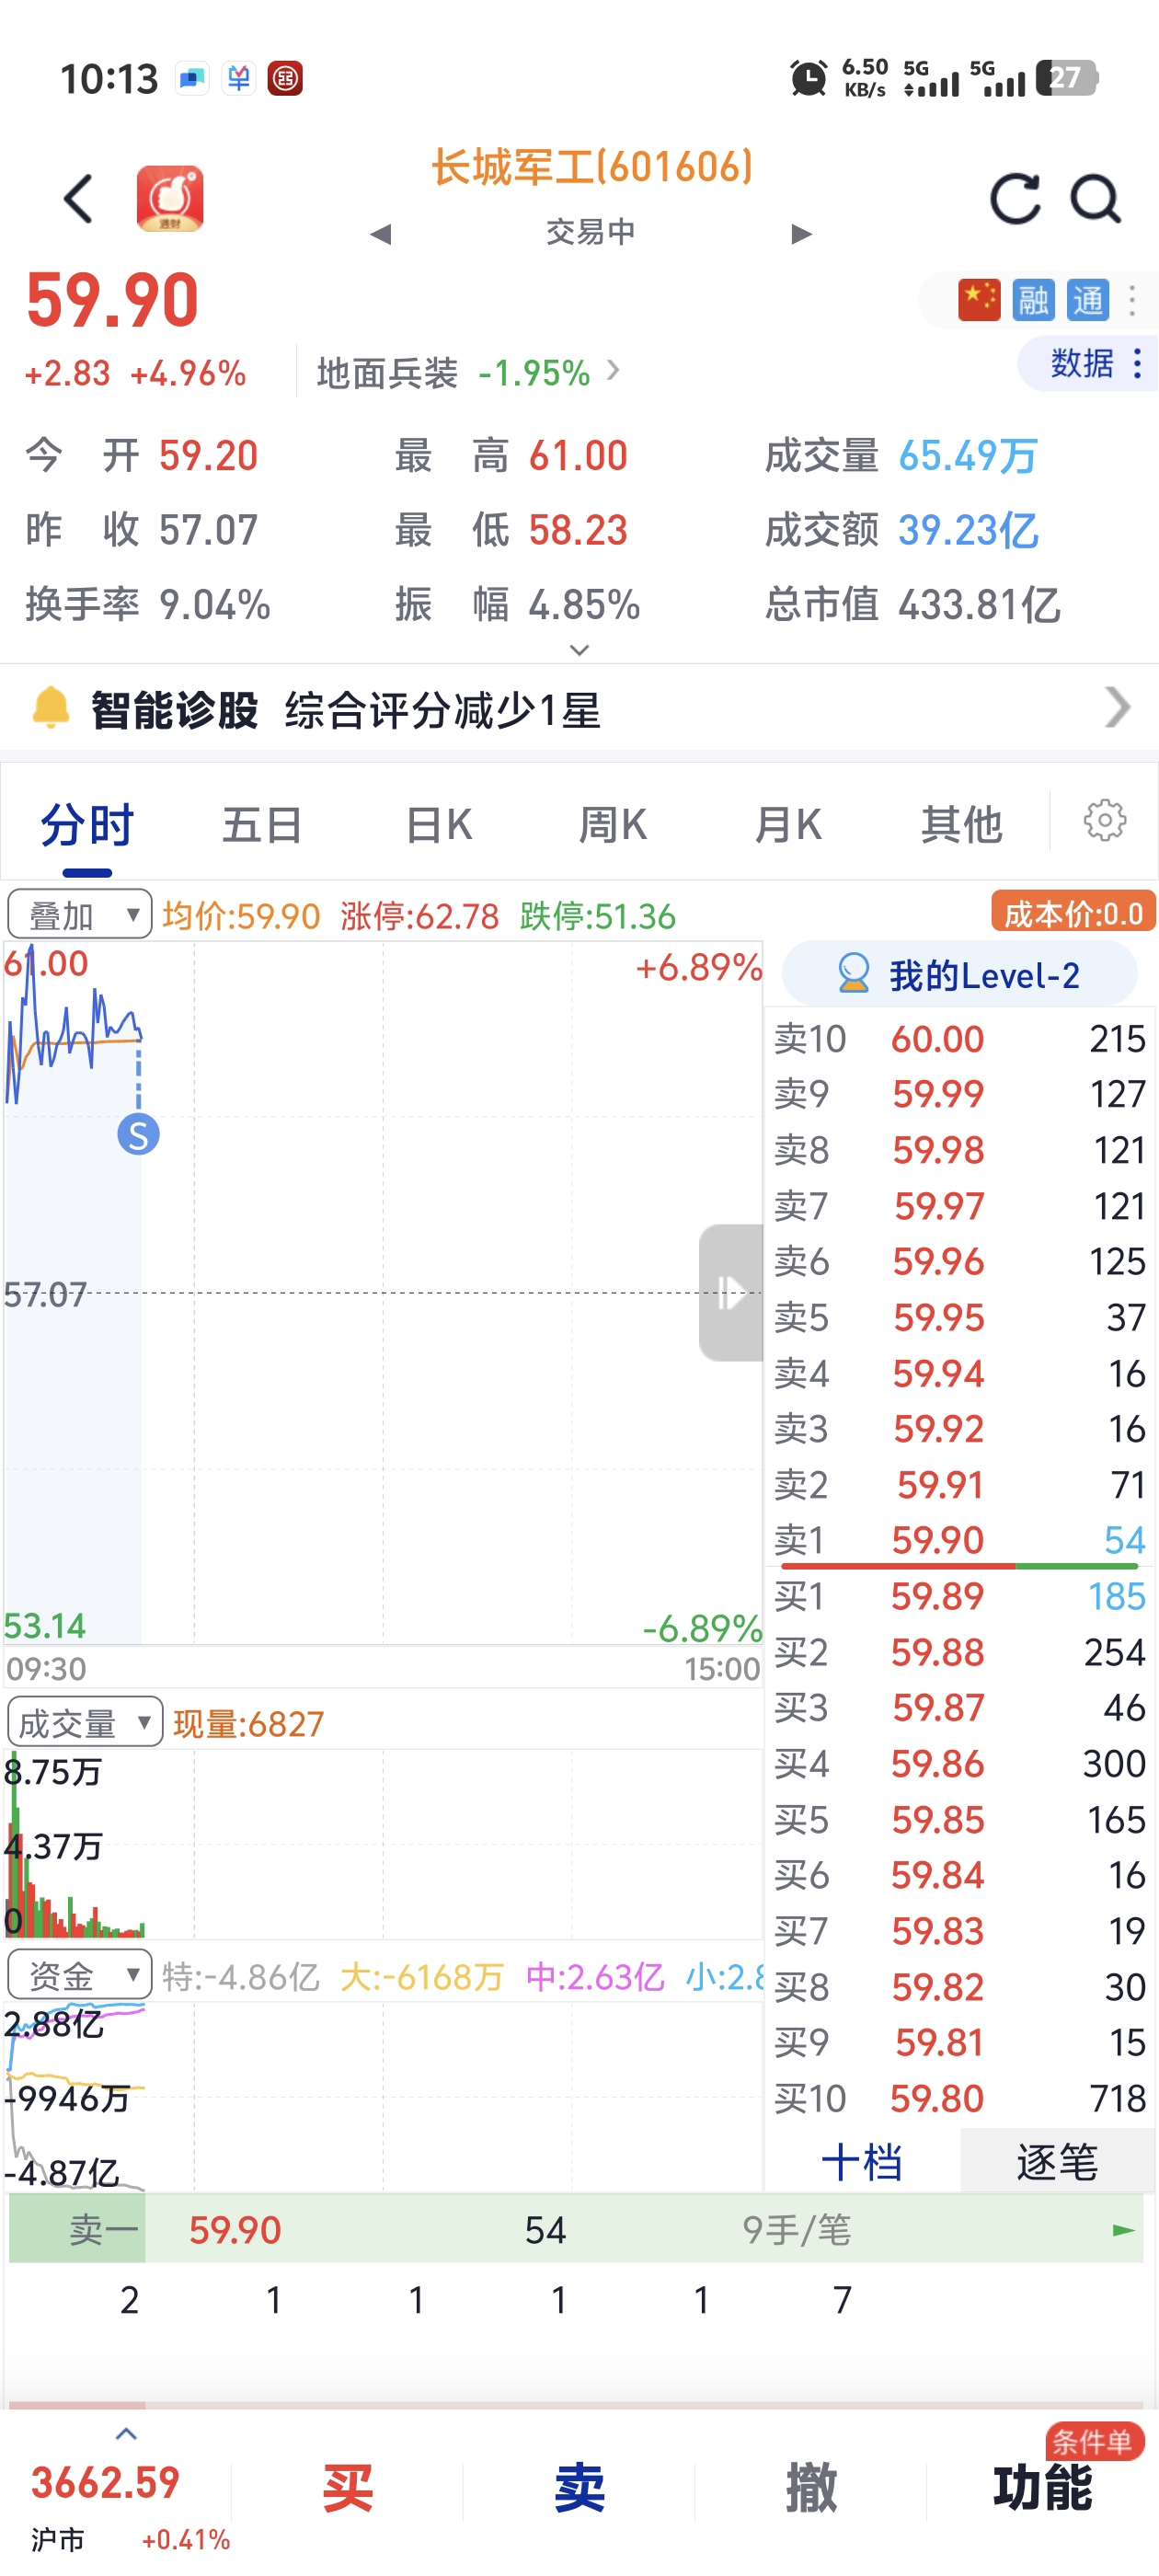Select 卖8 price 59.98 row
Image resolution: width=1159 pixels, height=2576 pixels.
pos(960,1150)
